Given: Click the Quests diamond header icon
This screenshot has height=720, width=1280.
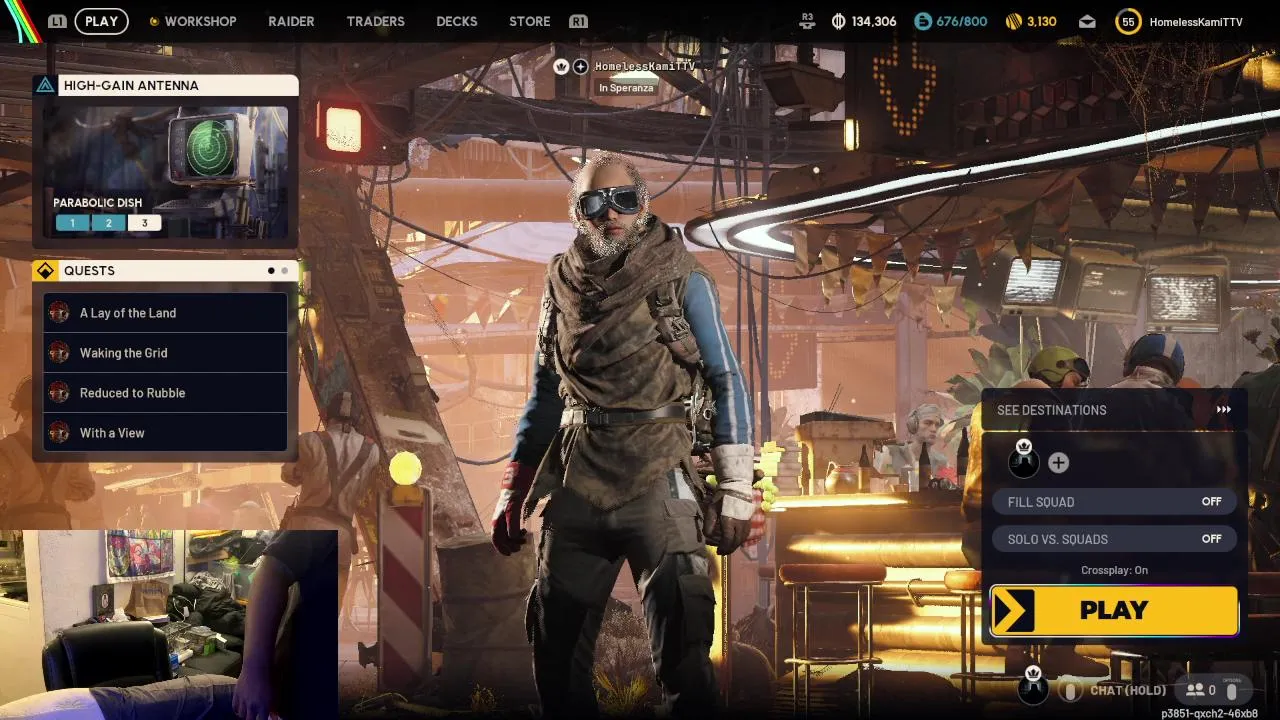Looking at the screenshot, I should click(45, 271).
